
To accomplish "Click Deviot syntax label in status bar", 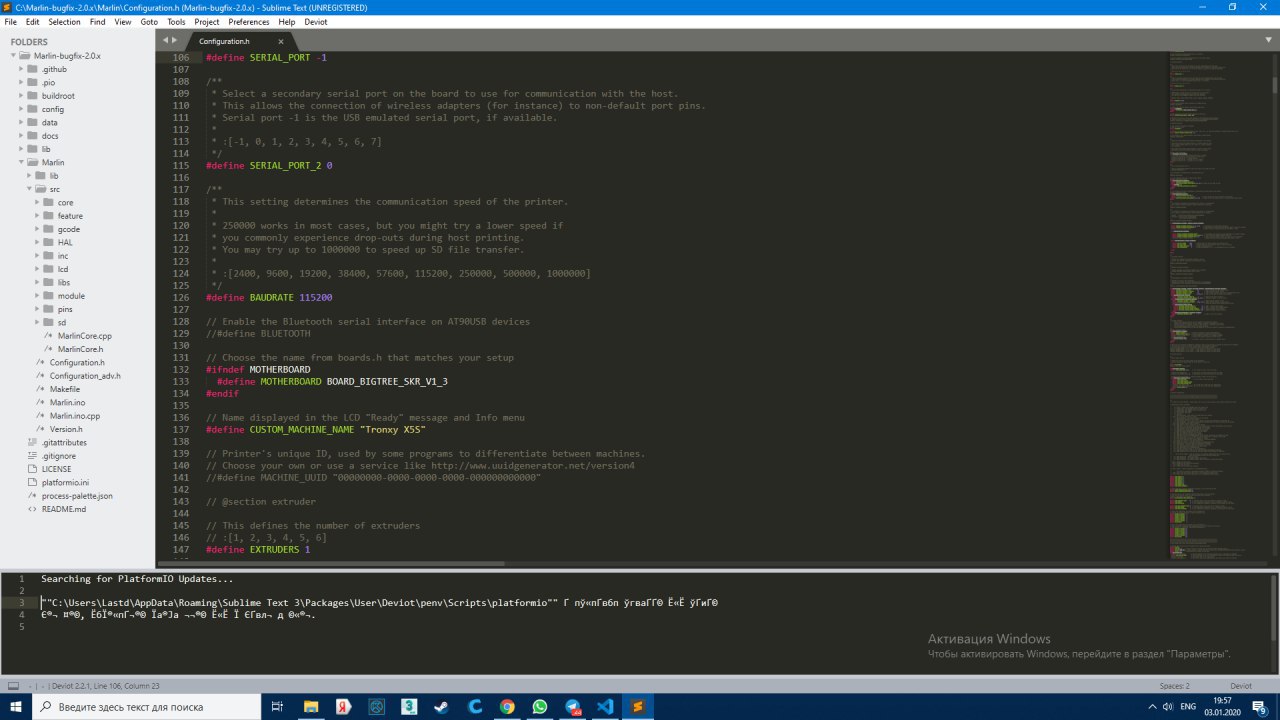I will 1240,686.
